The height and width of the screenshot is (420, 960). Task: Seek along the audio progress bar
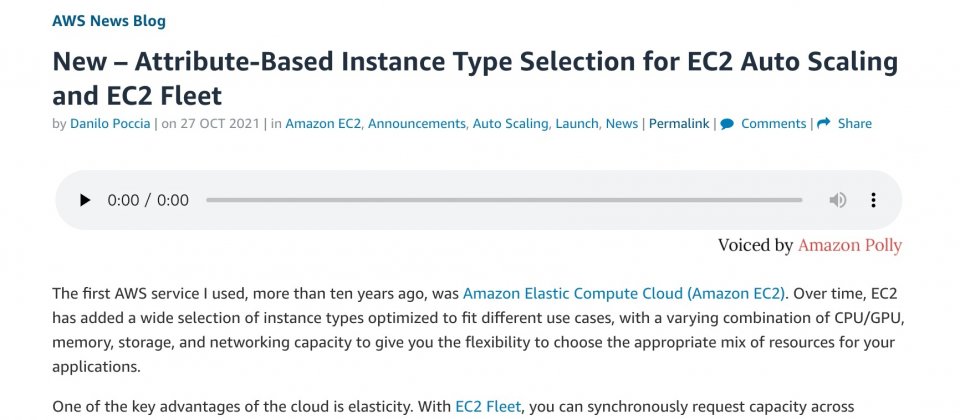[x=504, y=200]
